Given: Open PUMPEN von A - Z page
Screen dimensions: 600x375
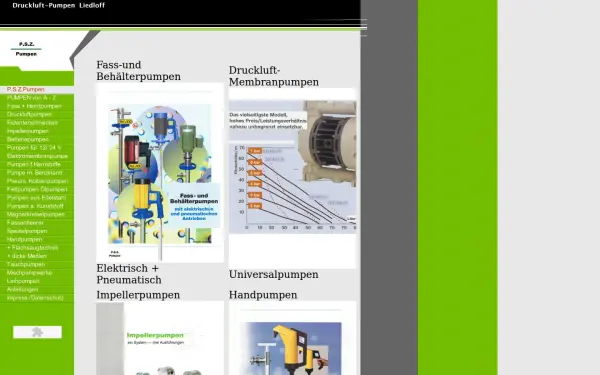Looking at the screenshot, I should [x=37, y=98].
